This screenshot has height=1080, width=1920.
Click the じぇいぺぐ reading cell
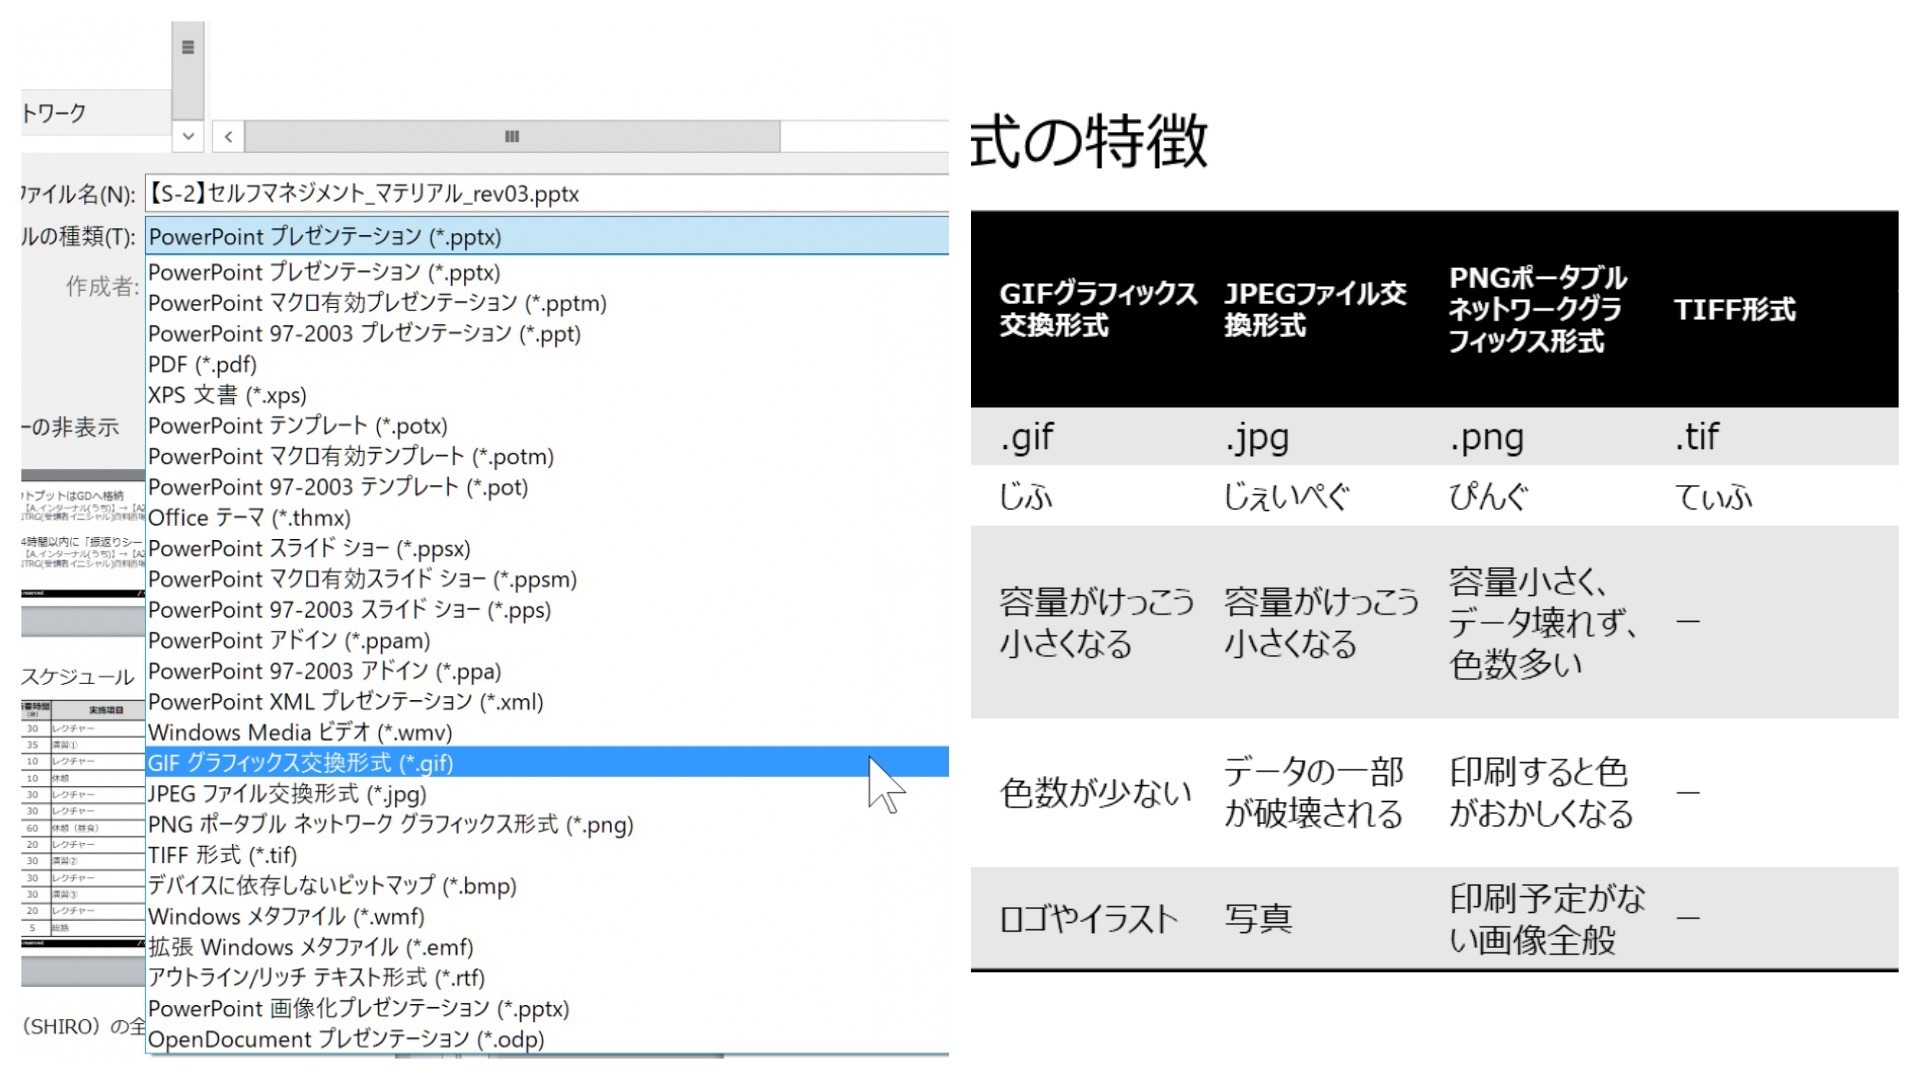click(1287, 497)
